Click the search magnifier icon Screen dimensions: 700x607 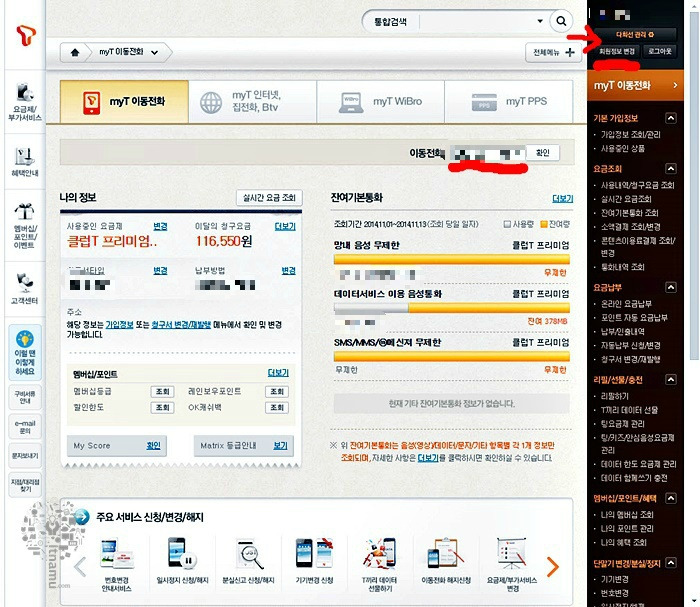click(x=561, y=21)
